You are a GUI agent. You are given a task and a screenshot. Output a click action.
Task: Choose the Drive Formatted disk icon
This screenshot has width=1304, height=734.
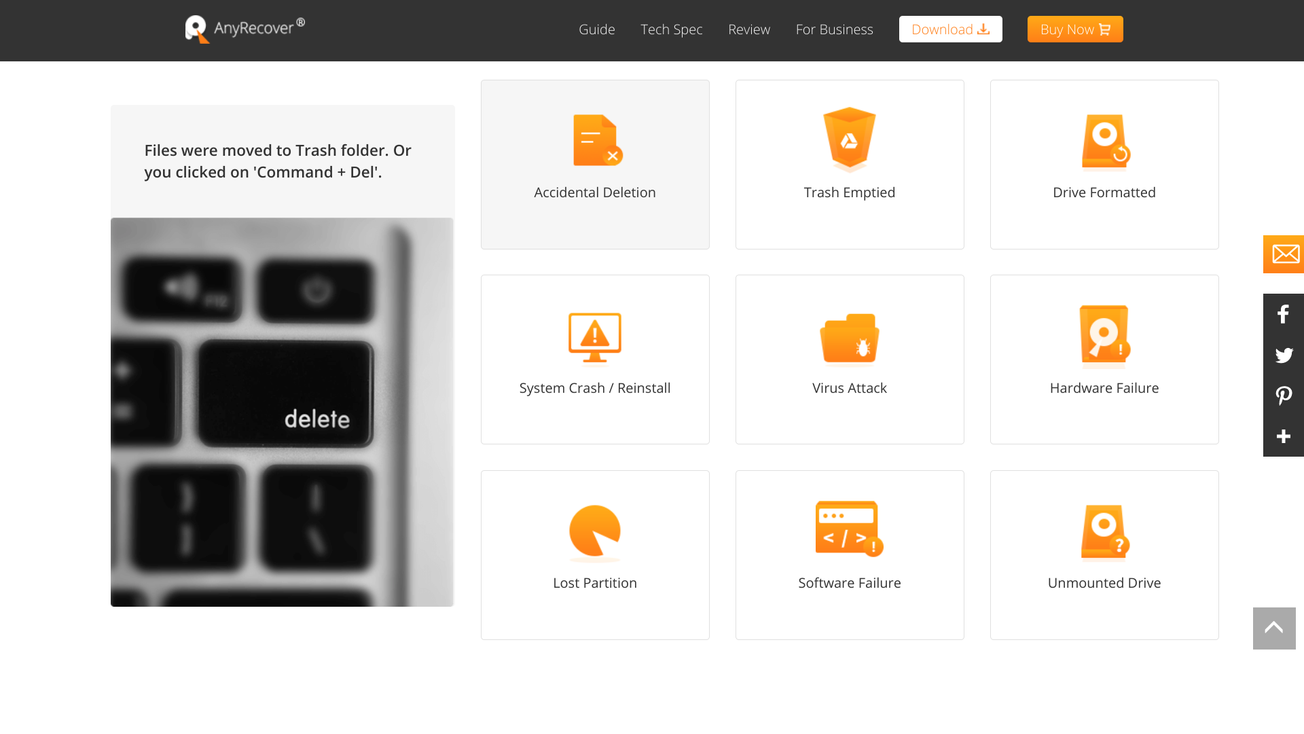coord(1104,141)
